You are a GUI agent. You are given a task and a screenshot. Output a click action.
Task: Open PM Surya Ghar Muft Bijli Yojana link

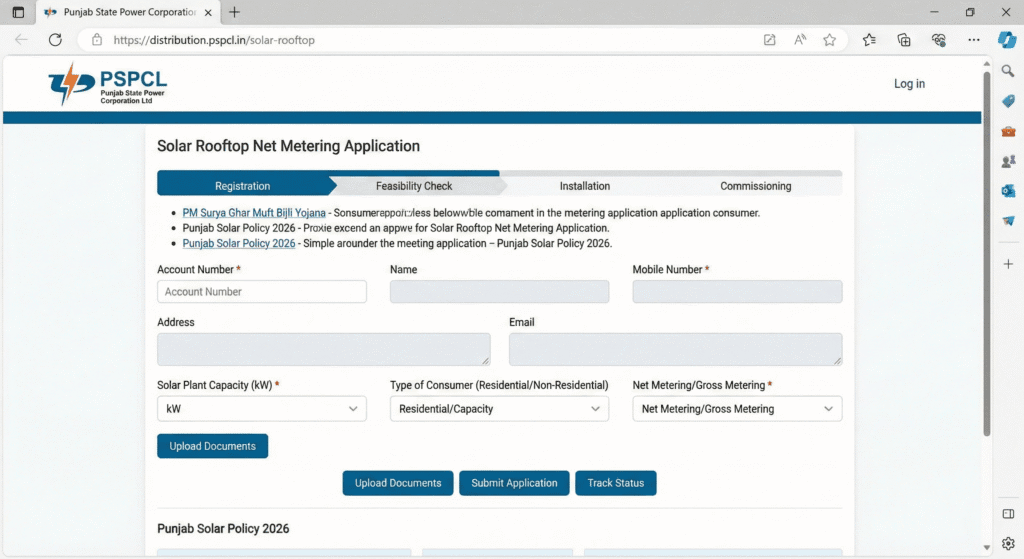(254, 213)
